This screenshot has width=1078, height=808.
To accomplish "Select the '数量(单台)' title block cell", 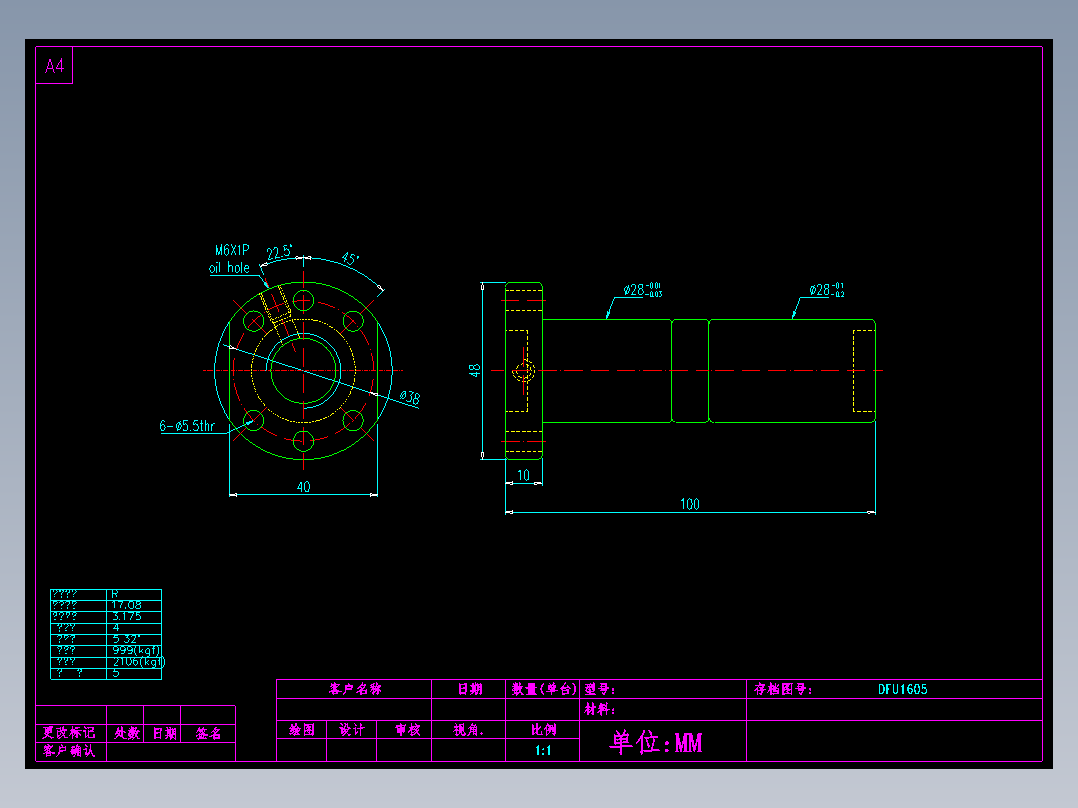I will coord(543,689).
